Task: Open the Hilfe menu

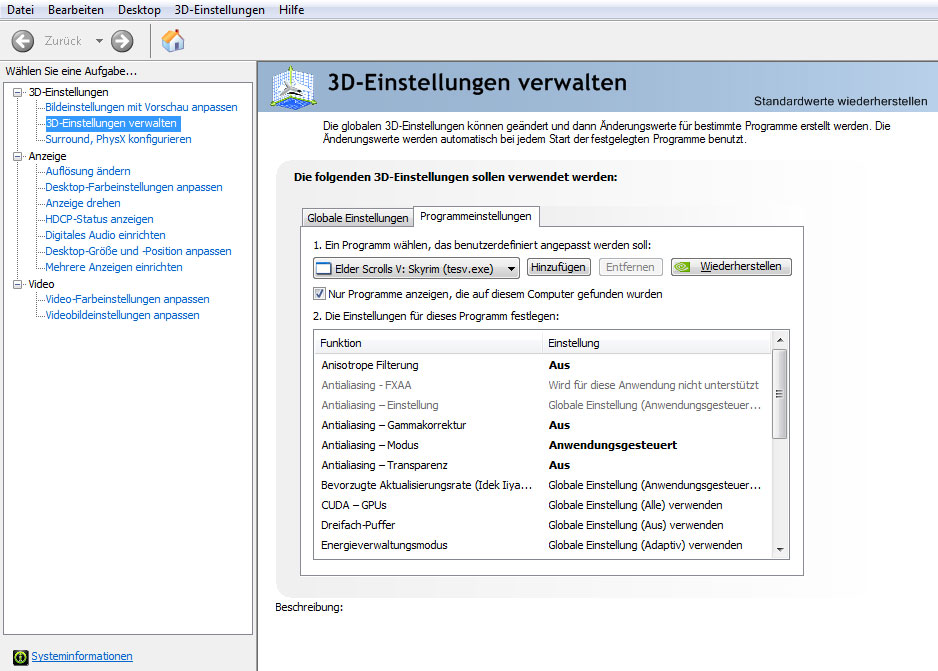Action: point(291,10)
